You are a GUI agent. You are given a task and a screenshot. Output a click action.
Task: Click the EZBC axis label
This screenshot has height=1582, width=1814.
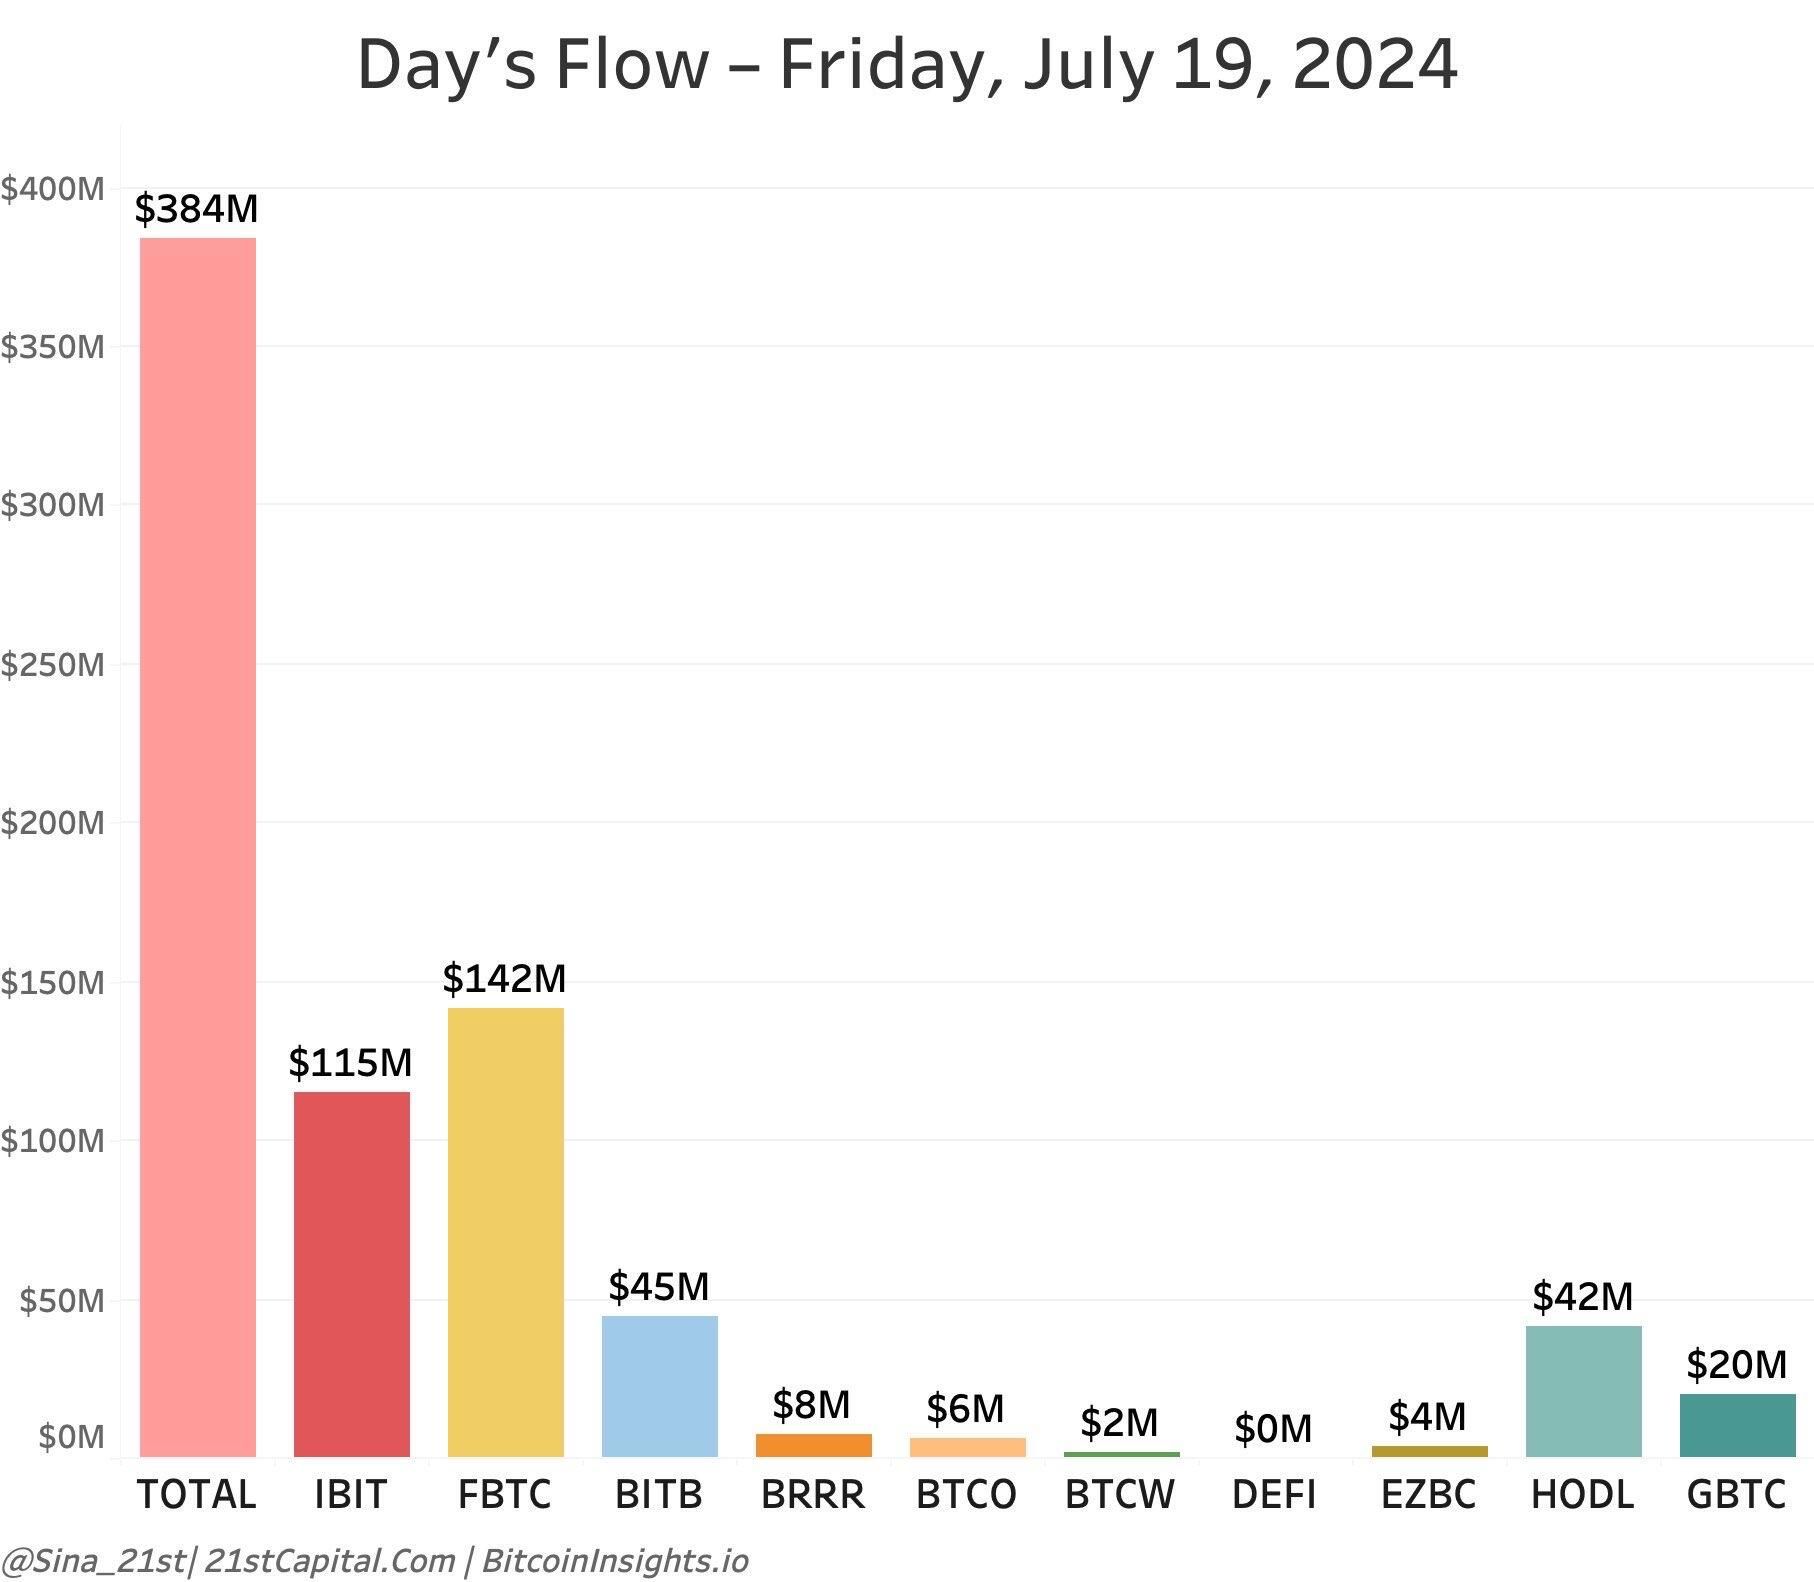(1429, 1495)
